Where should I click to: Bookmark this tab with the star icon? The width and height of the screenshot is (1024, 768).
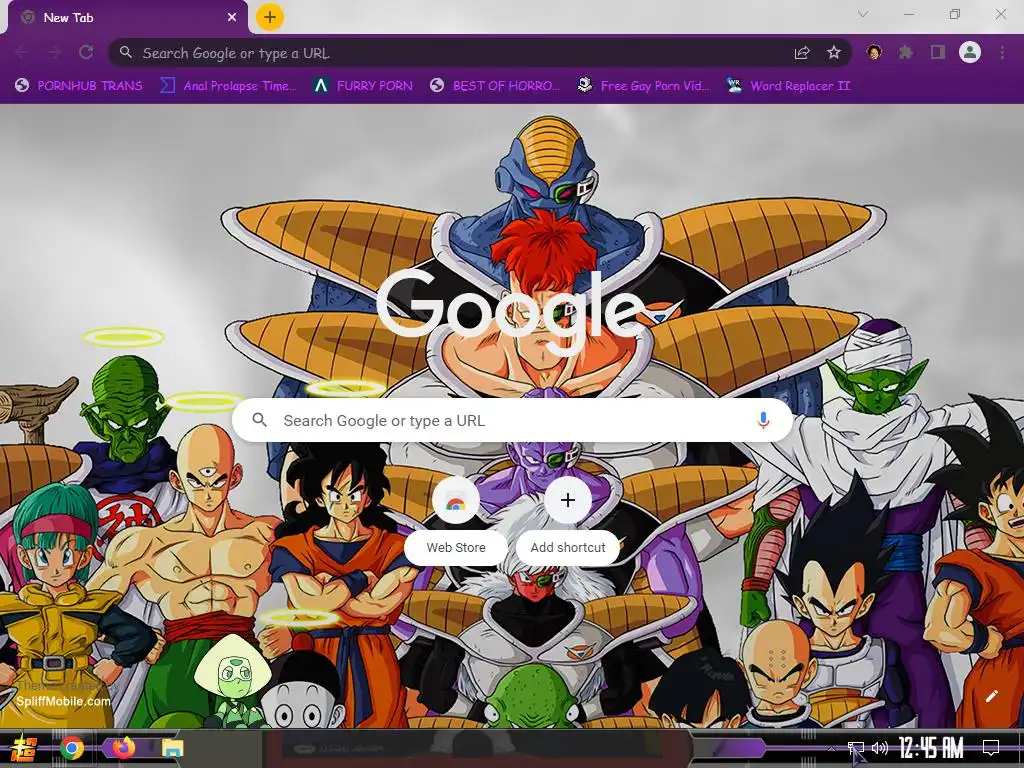[834, 52]
